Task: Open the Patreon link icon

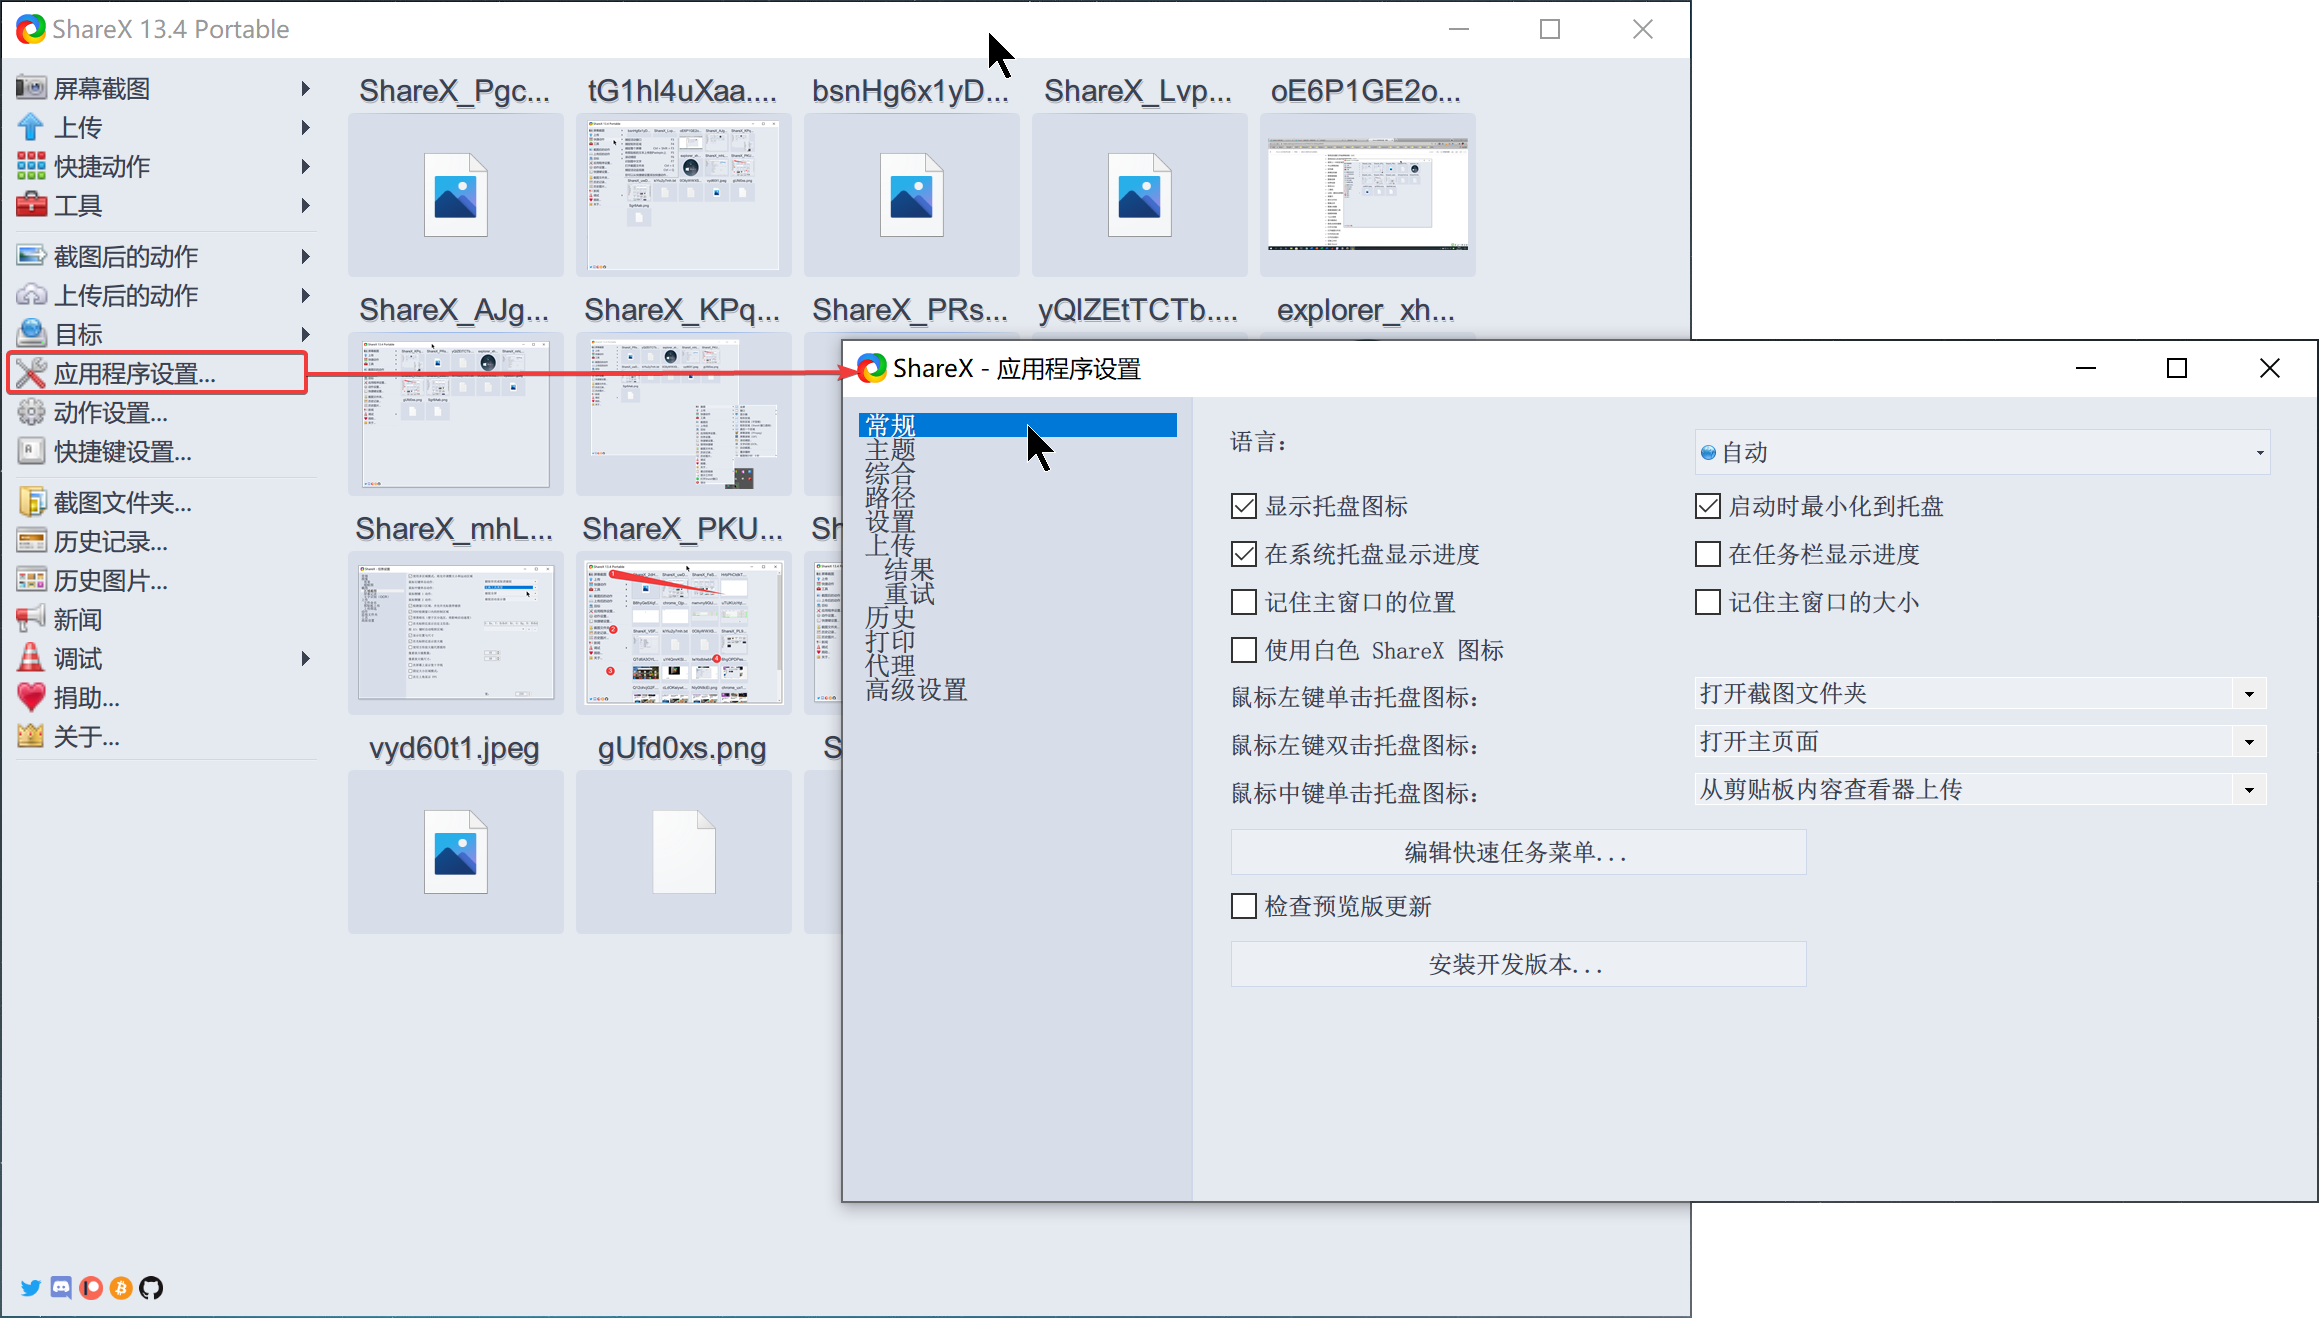Action: (x=91, y=1288)
